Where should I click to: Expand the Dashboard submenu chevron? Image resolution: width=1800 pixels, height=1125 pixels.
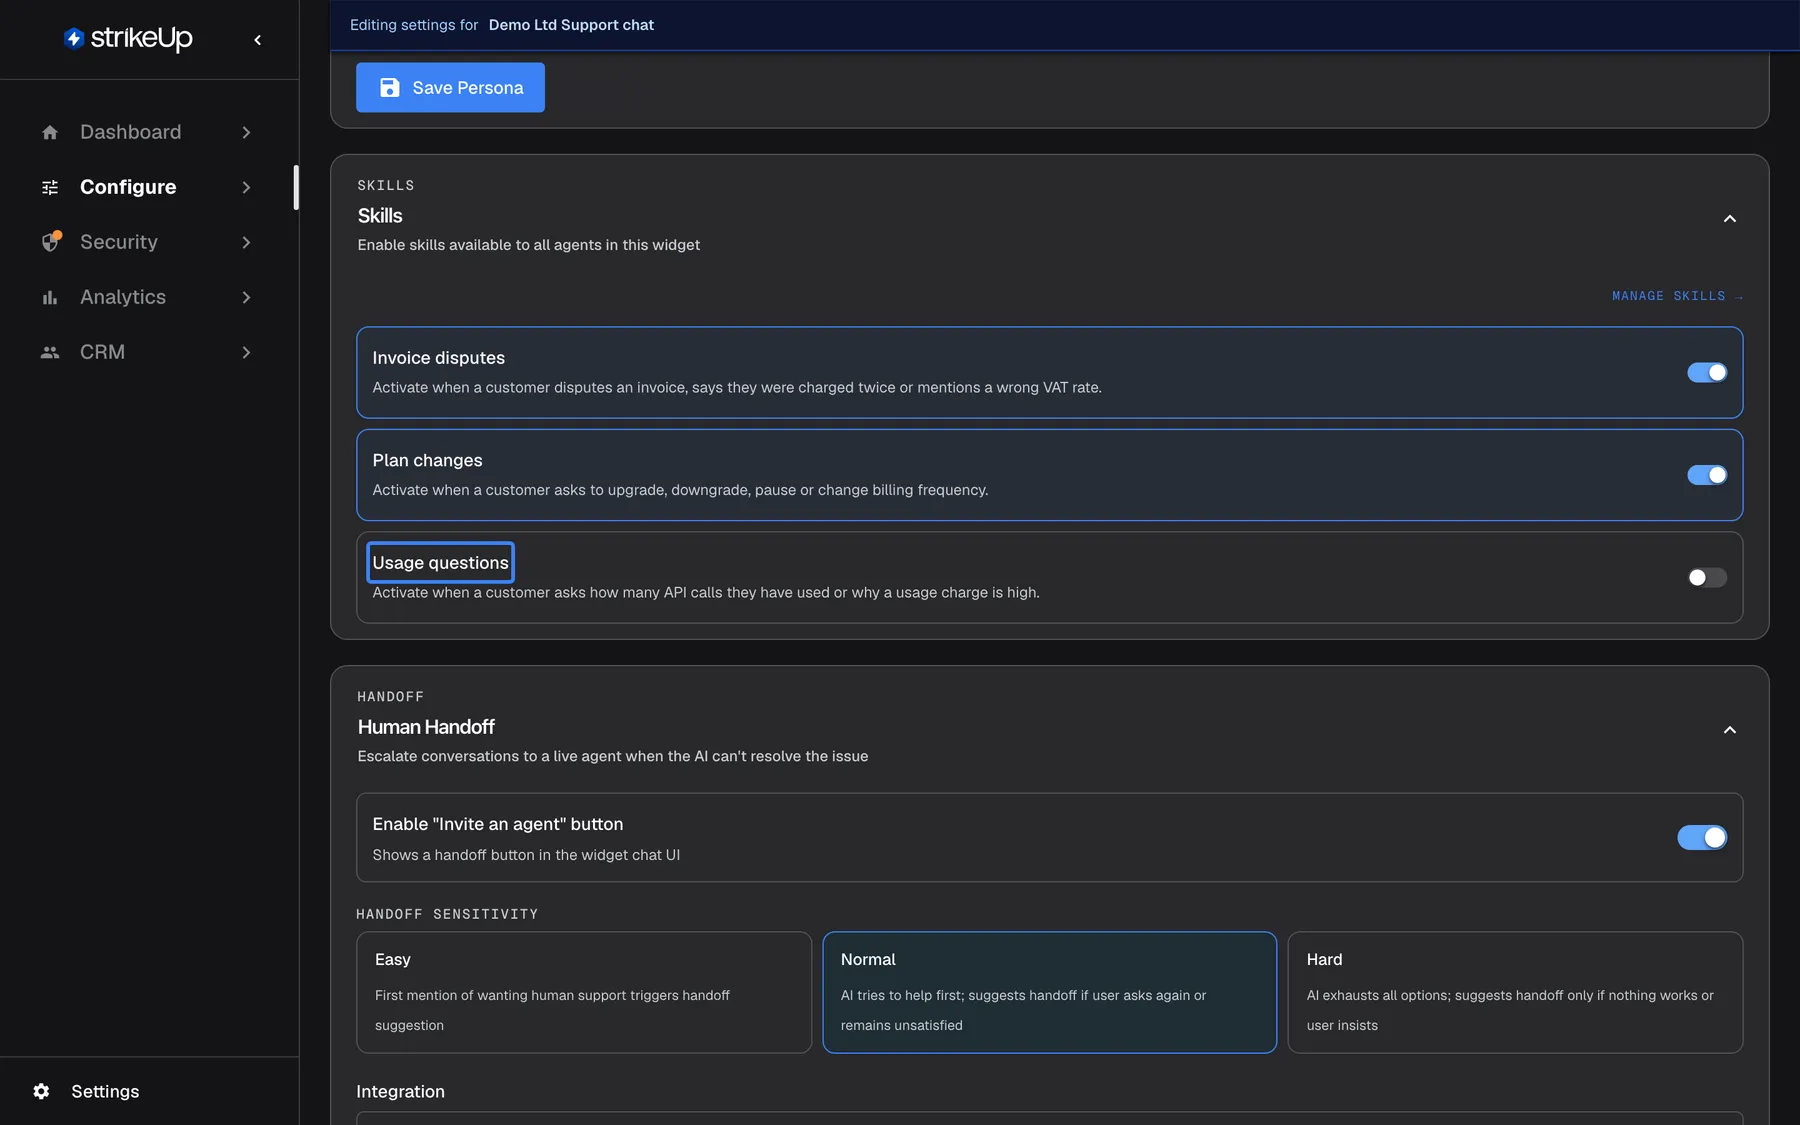tap(246, 132)
